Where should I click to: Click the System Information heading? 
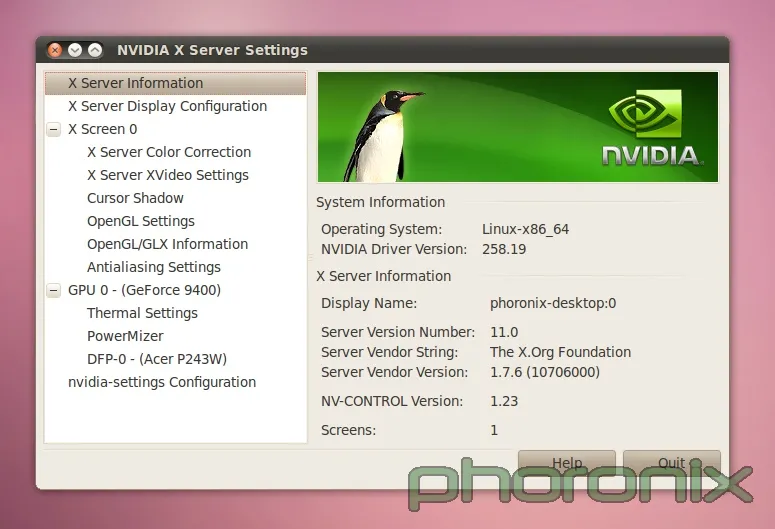[x=381, y=202]
